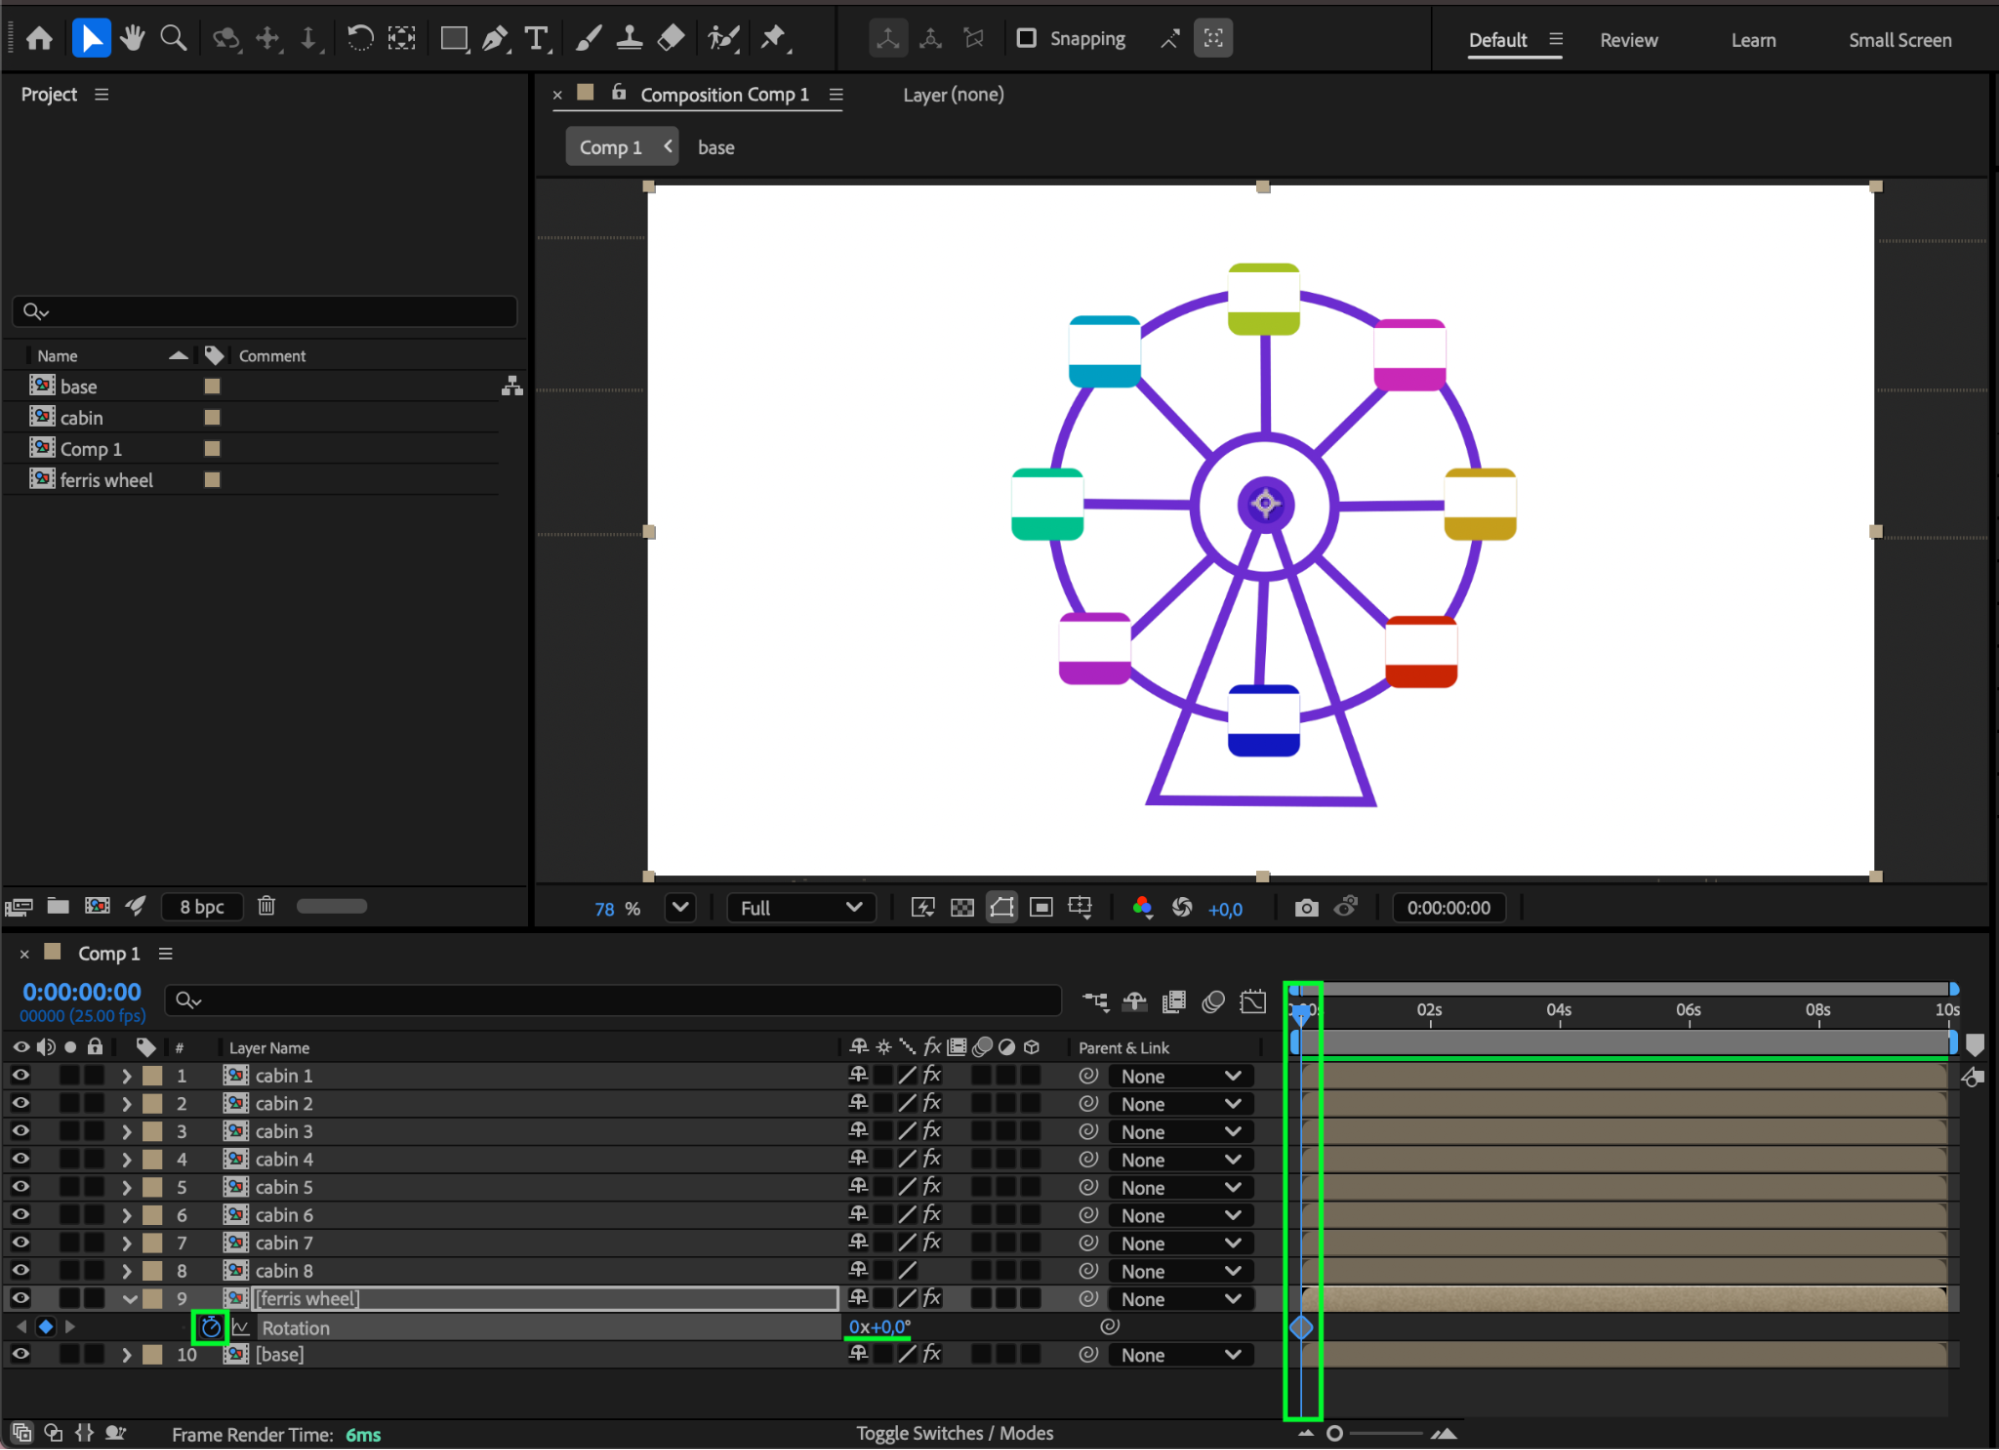1999x1450 pixels.
Task: Select the Roto Brush tool
Action: tap(723, 39)
